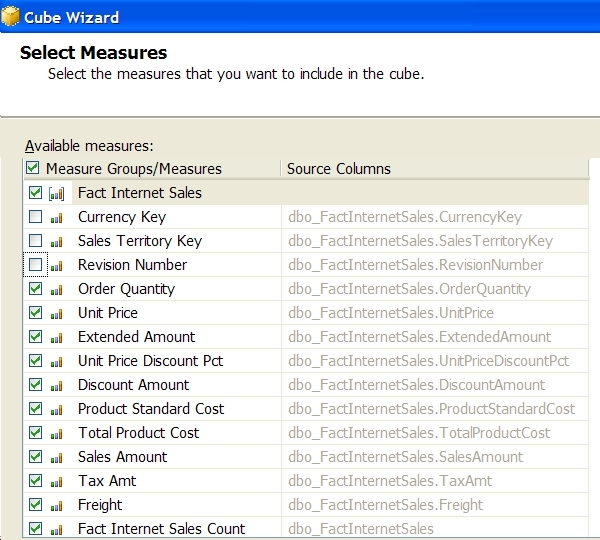The width and height of the screenshot is (600, 540).
Task: Select the Revision Number measure name
Action: click(132, 265)
